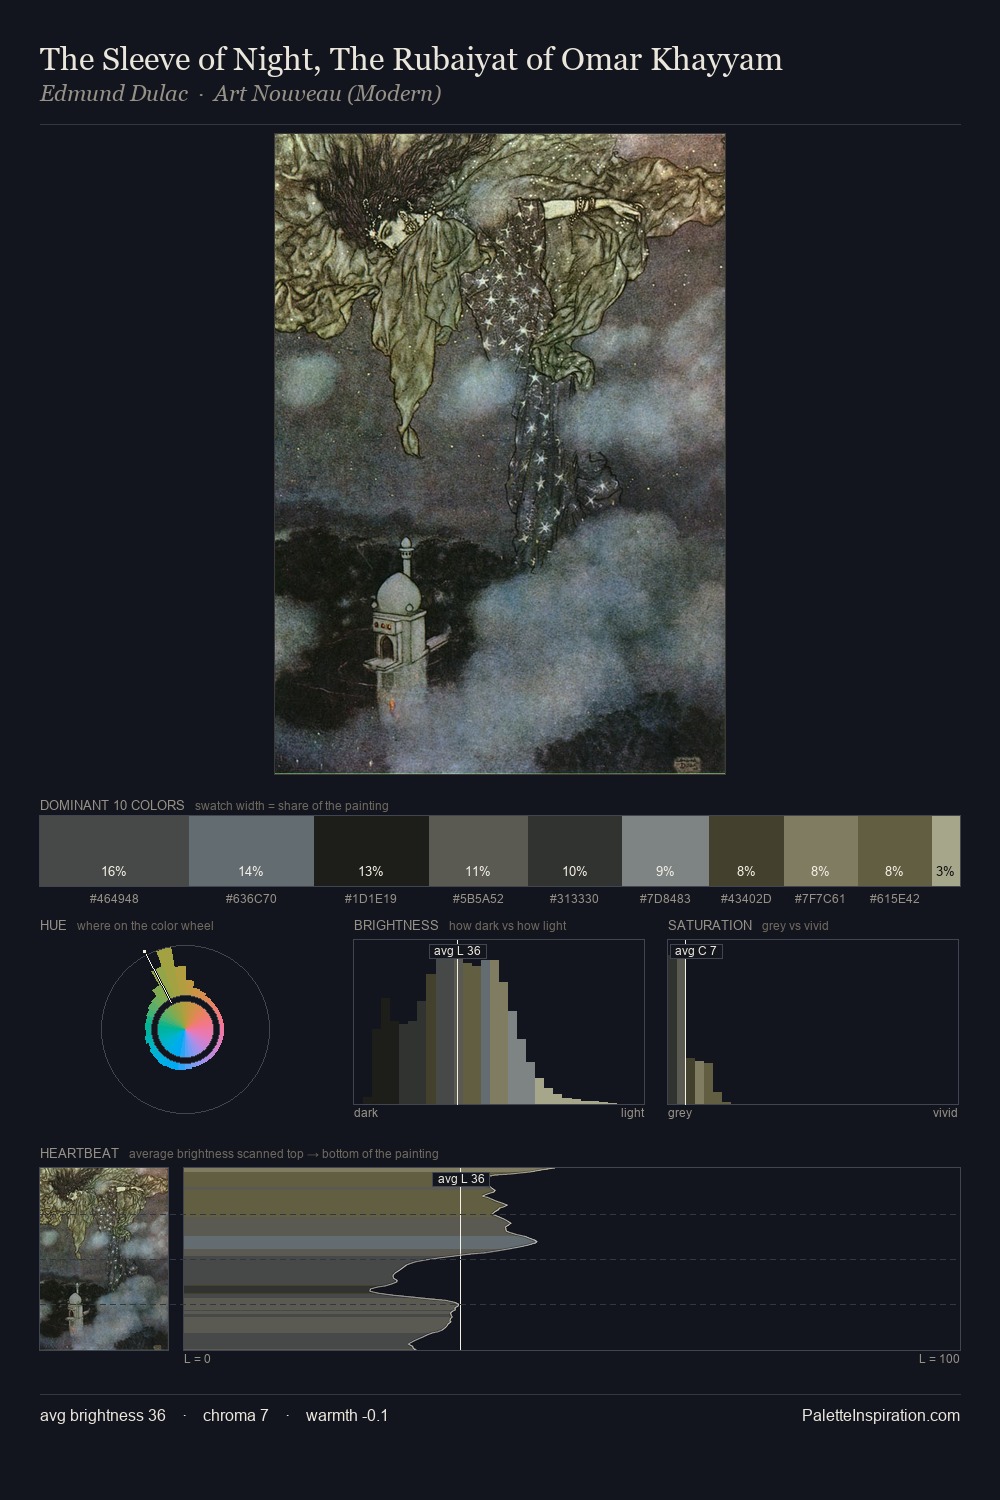Click the hex code #313330 text
Viewport: 1000px width, 1500px height.
(575, 899)
